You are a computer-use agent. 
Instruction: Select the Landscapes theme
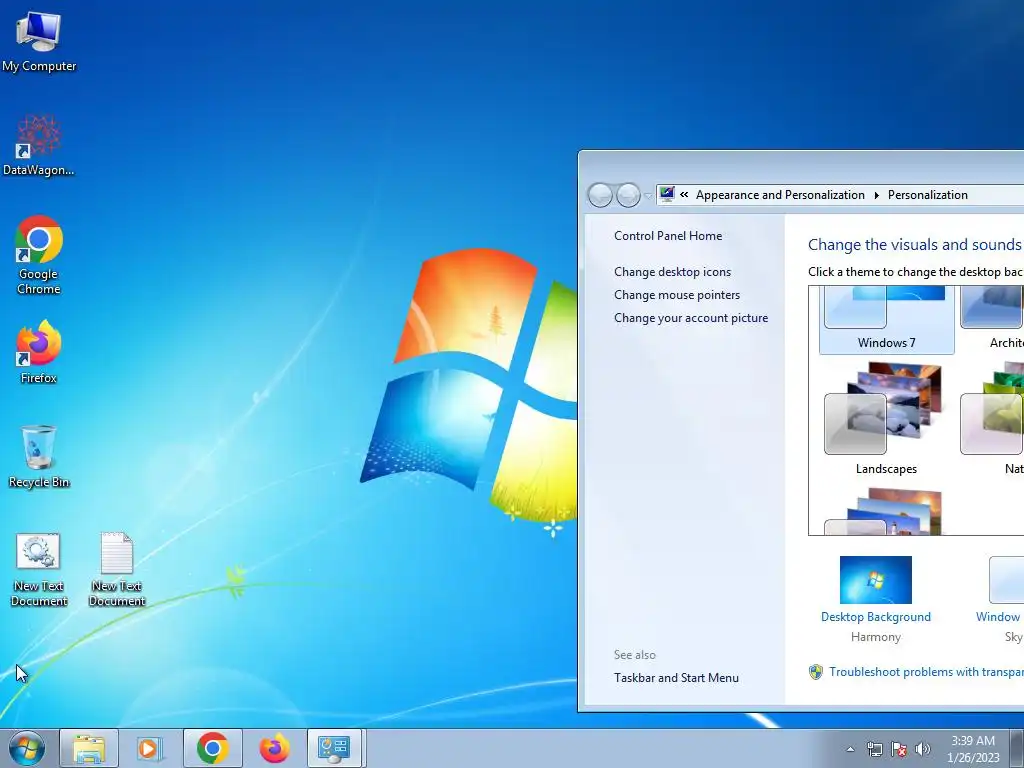(886, 419)
